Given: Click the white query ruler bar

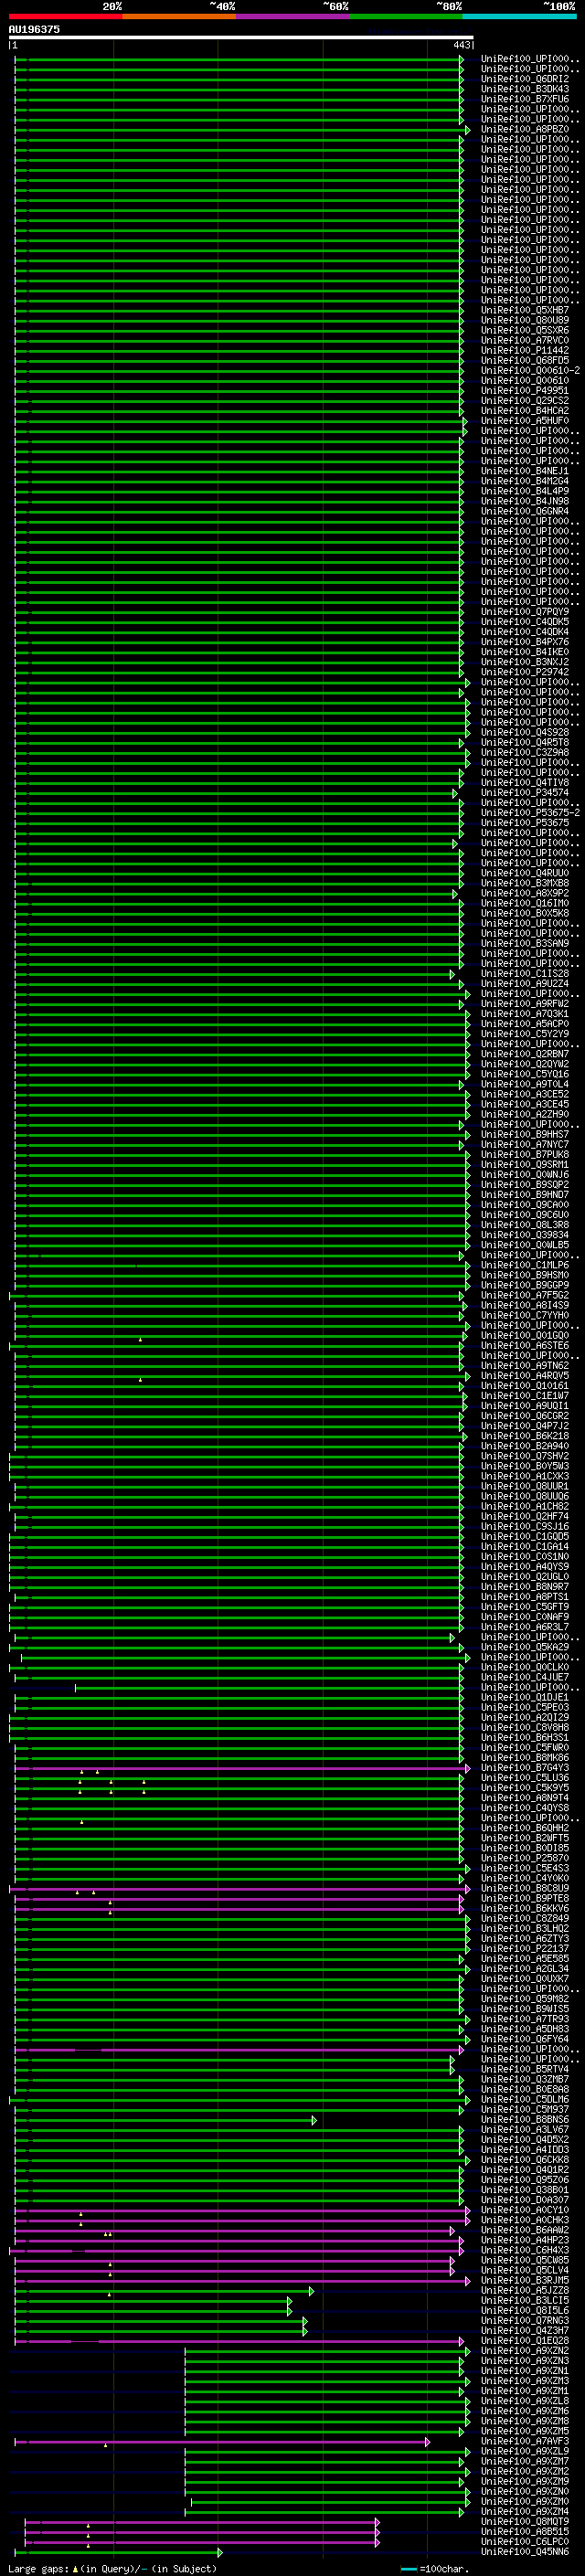Looking at the screenshot, I should coord(241,38).
